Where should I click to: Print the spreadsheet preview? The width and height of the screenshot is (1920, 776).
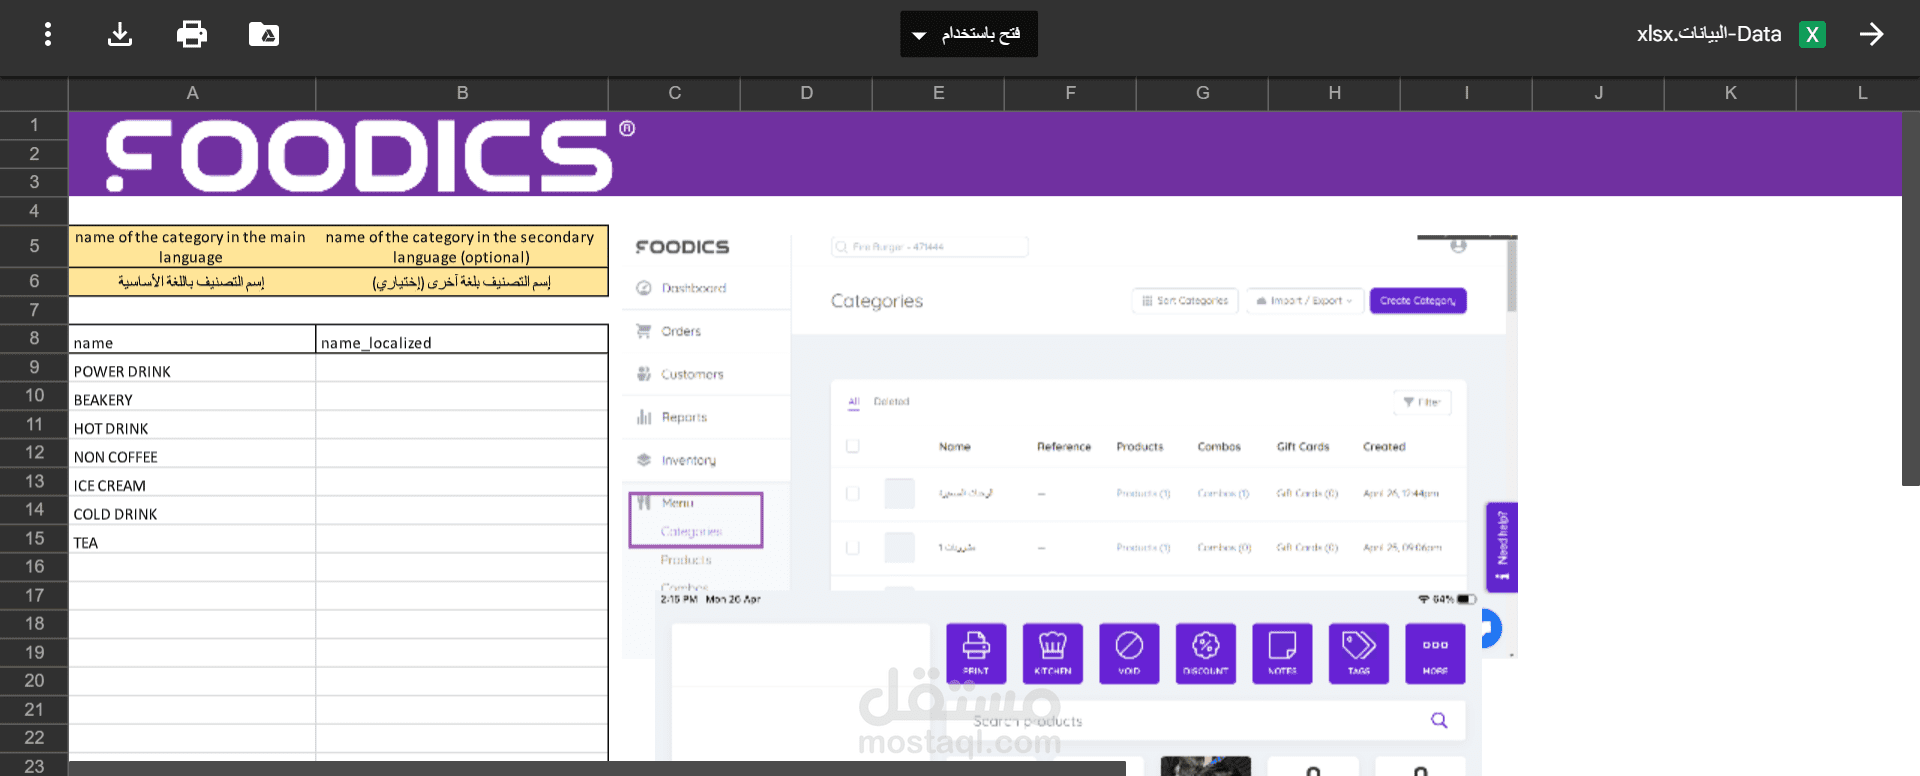pos(192,34)
